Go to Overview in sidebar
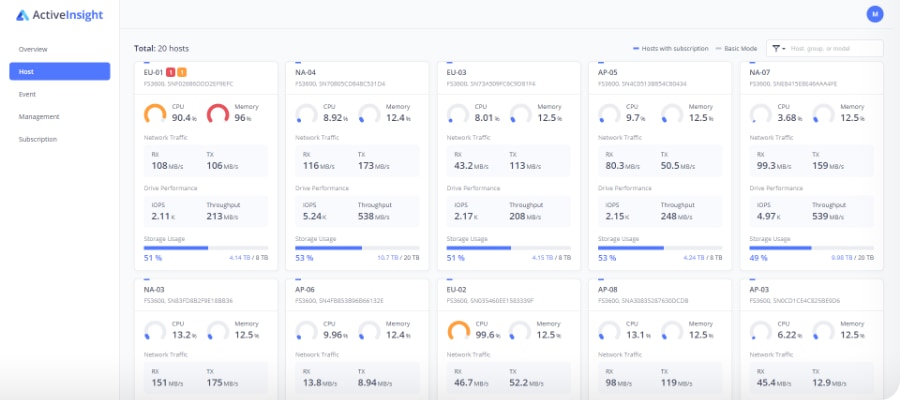Screen dimensions: 900x400 point(33,49)
